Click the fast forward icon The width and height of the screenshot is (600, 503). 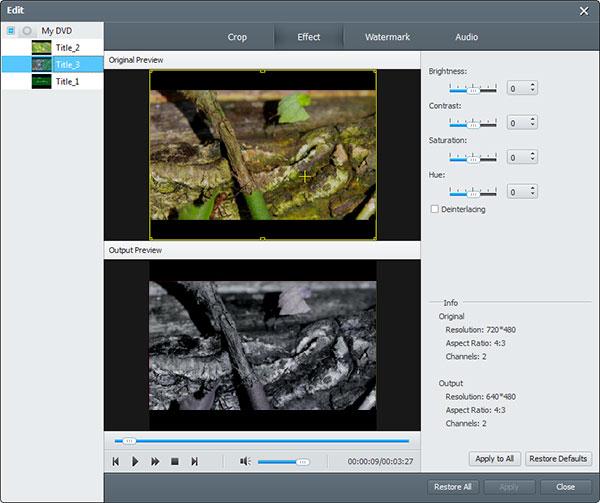(155, 462)
